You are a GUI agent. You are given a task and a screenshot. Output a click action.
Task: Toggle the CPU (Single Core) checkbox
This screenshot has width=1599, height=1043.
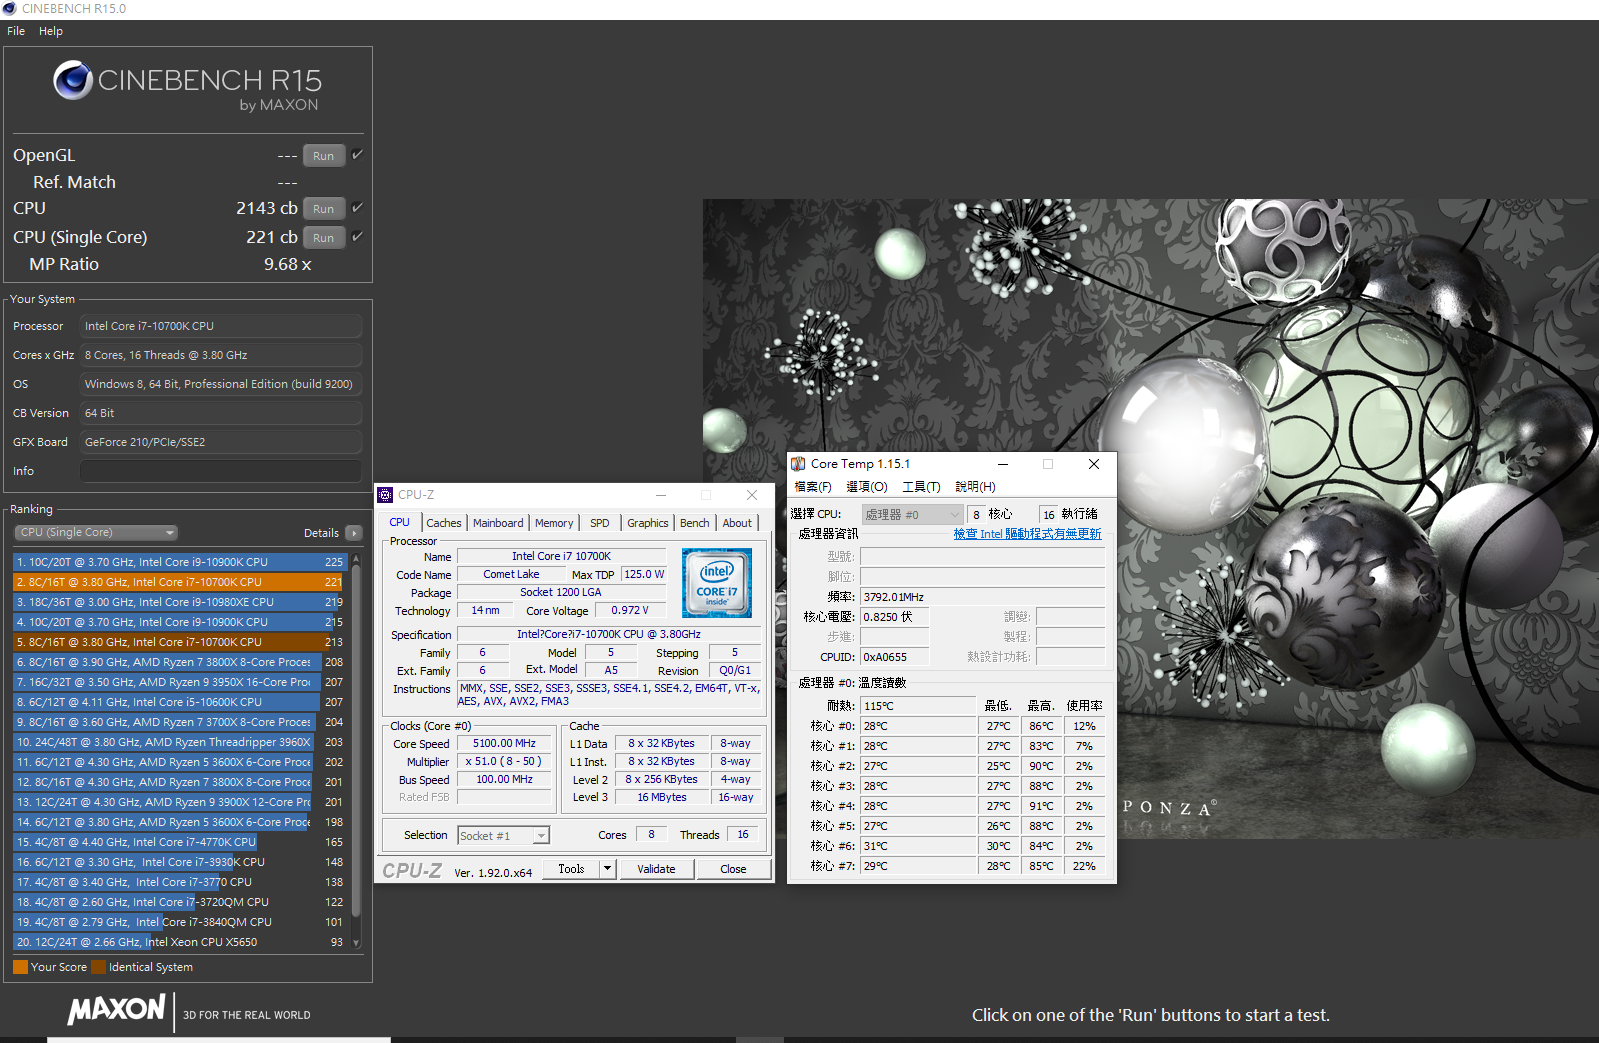[357, 237]
